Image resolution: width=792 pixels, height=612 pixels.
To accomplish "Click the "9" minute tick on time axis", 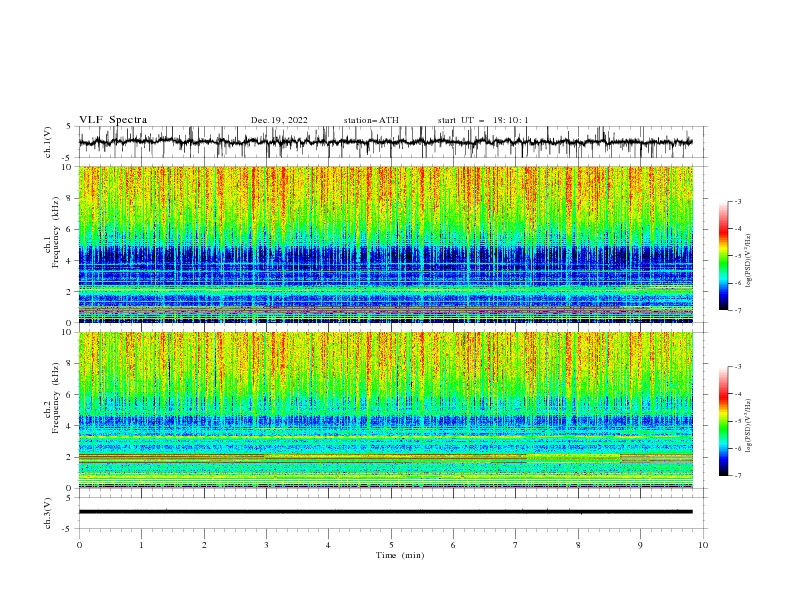I will 640,545.
